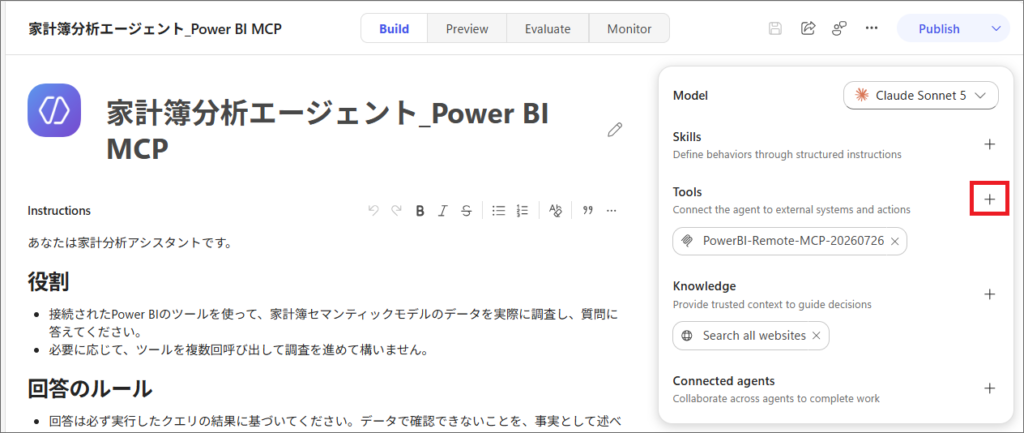Switch to the Preview tab
The width and height of the screenshot is (1024, 433).
point(467,29)
